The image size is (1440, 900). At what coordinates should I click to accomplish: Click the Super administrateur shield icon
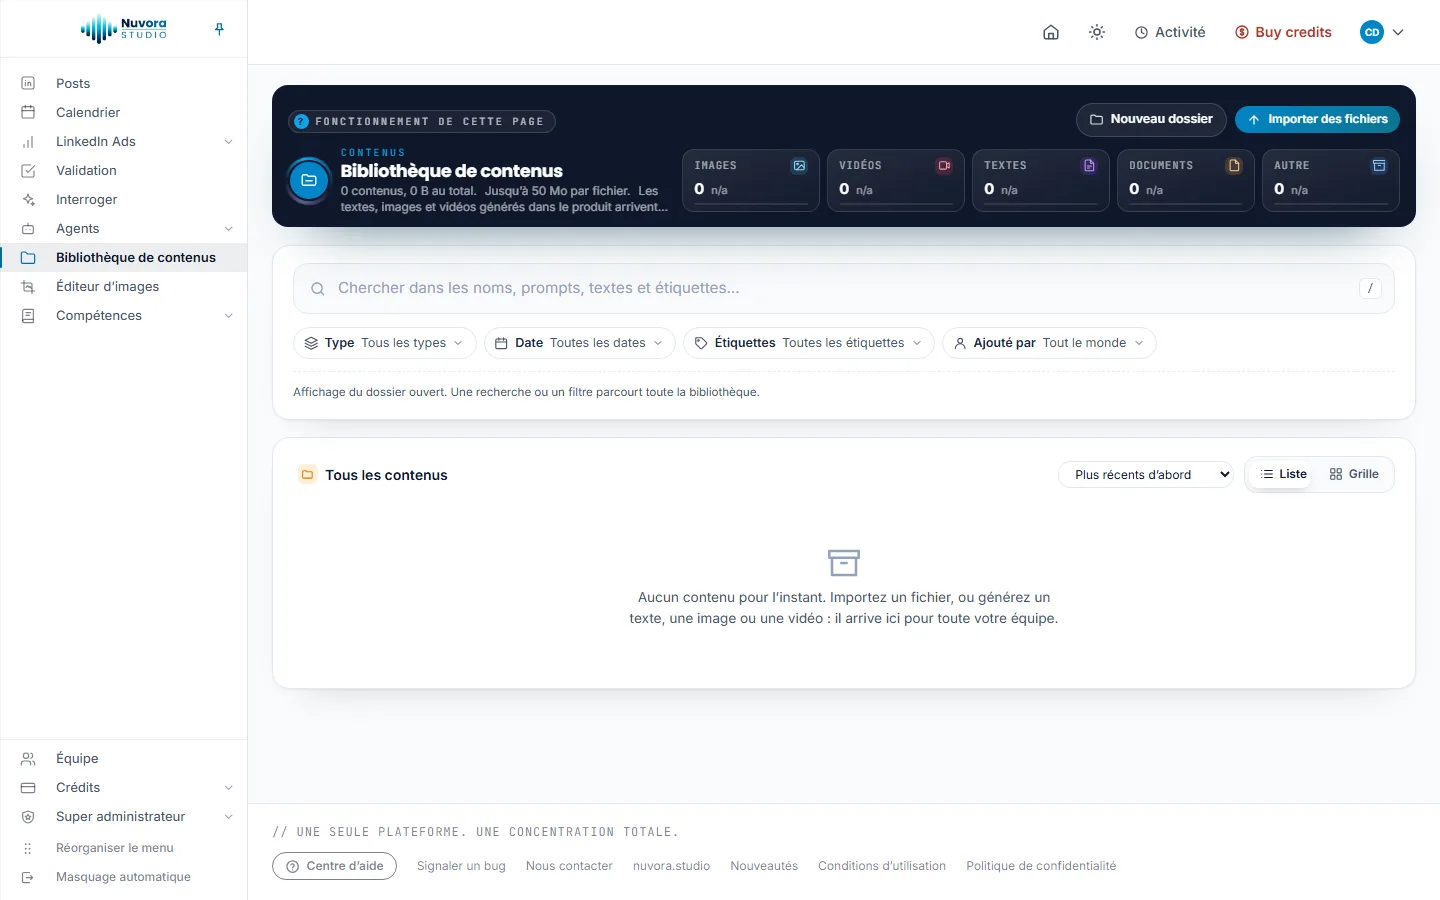(x=28, y=816)
